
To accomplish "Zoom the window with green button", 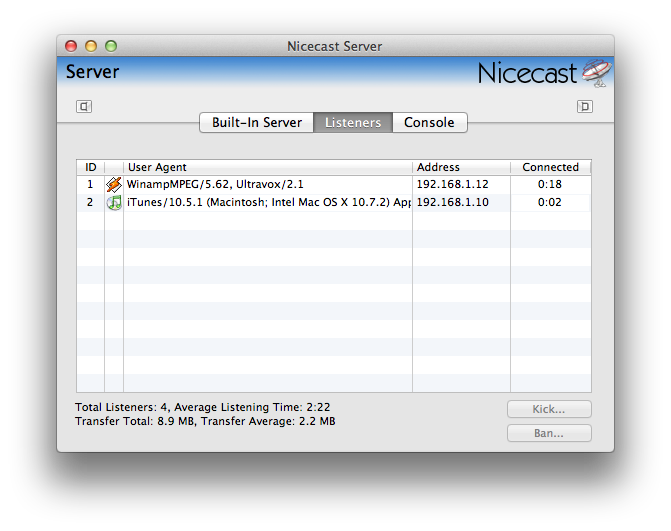I will click(111, 46).
